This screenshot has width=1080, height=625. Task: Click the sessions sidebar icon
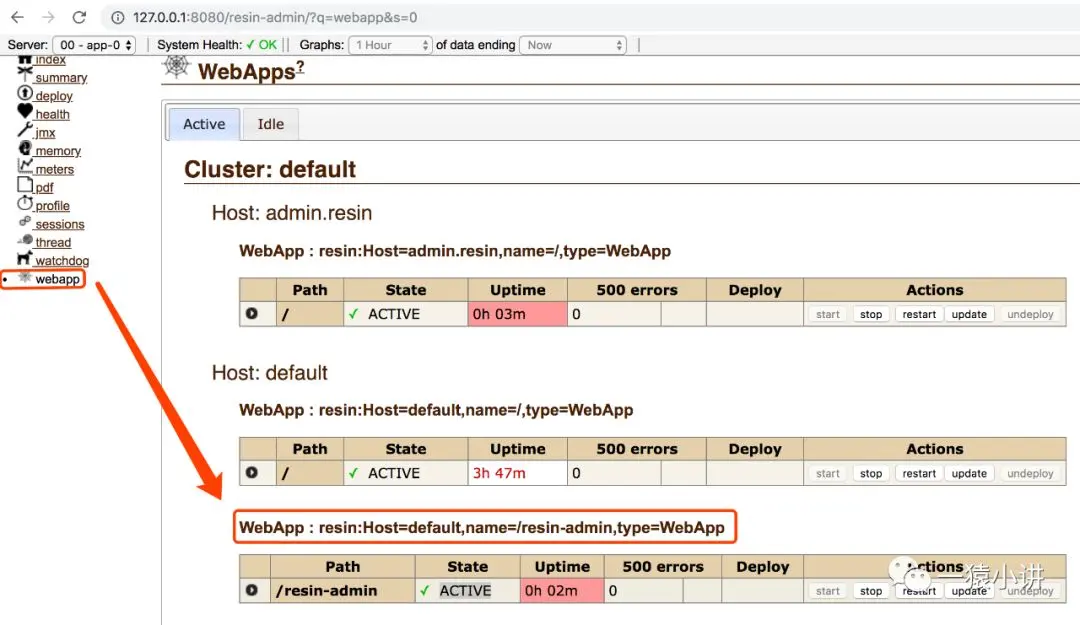click(25, 221)
